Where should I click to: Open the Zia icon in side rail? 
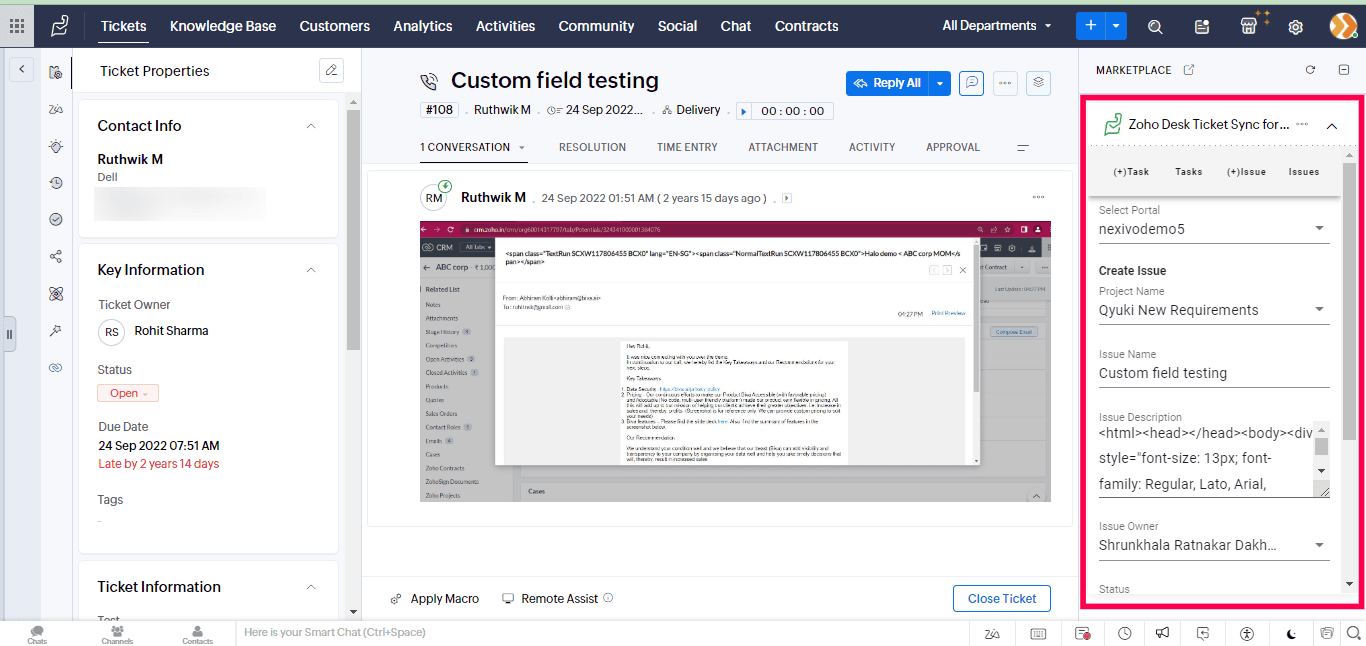56,109
